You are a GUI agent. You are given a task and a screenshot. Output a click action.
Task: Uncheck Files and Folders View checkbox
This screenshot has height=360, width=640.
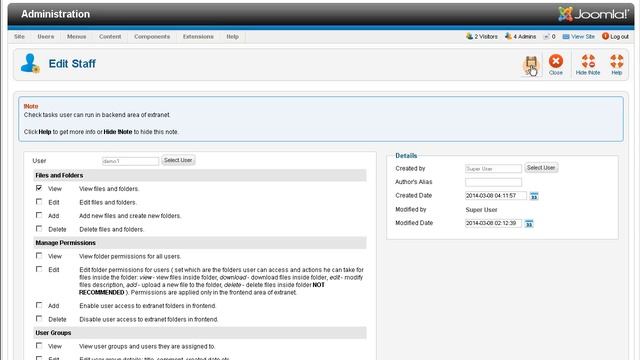coord(39,188)
